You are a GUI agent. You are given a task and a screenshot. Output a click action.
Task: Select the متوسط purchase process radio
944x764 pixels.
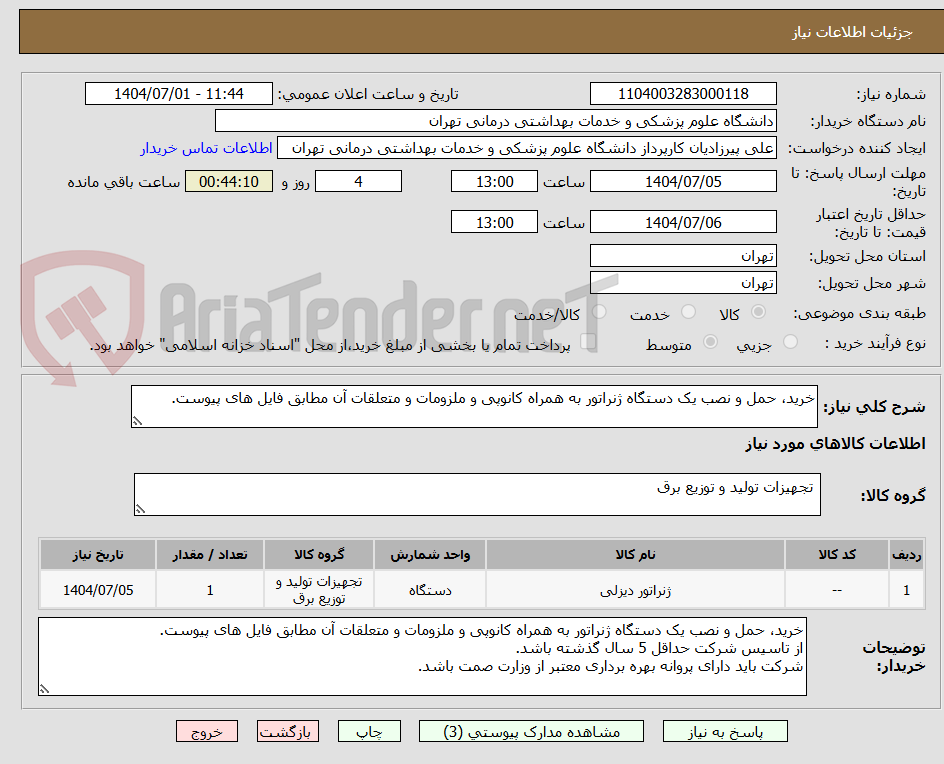point(710,342)
